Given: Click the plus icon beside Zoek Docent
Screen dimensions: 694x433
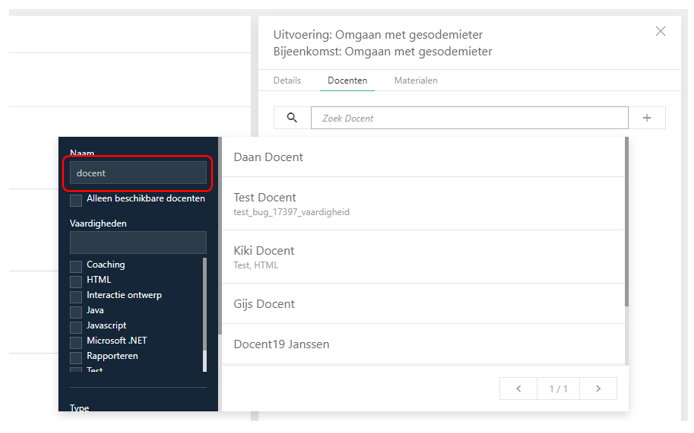Looking at the screenshot, I should coord(647,118).
